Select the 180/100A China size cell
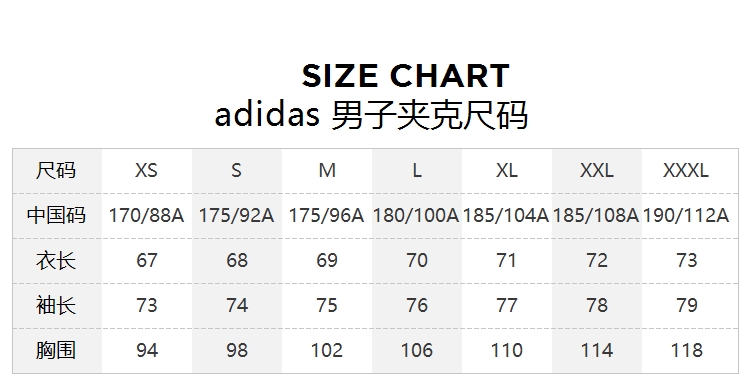 (x=416, y=215)
